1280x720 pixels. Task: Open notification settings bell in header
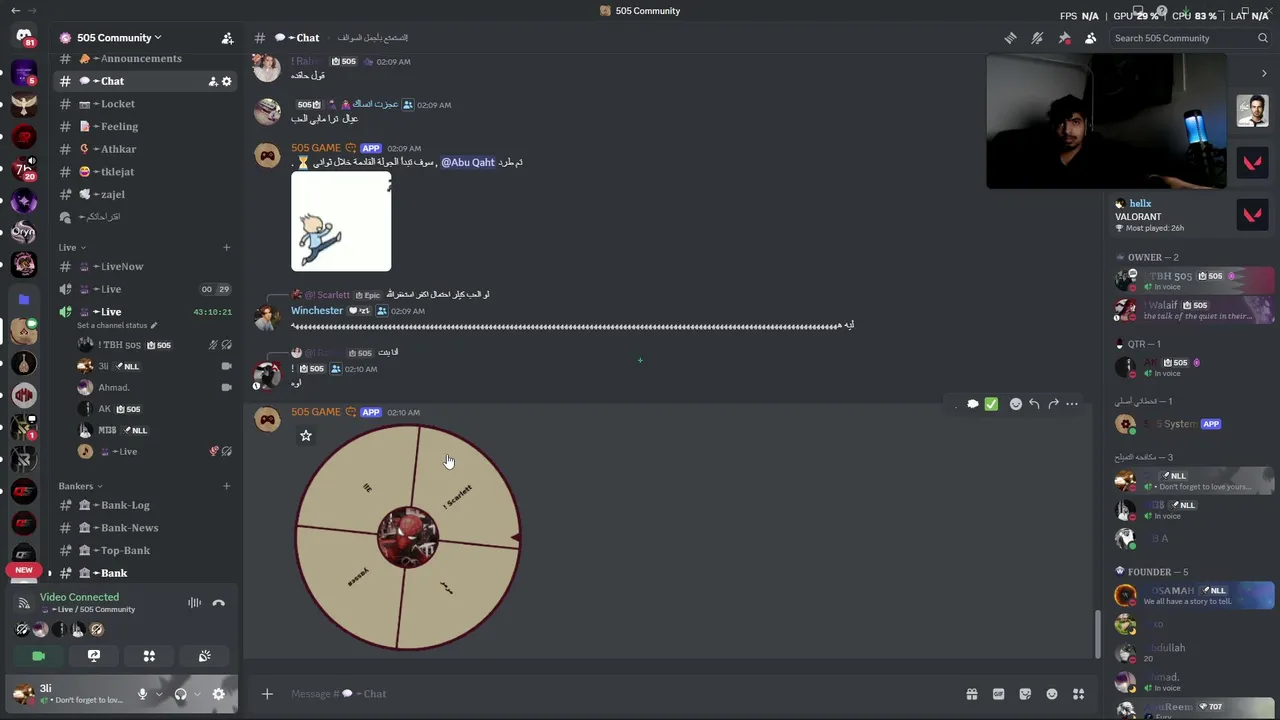tap(1037, 38)
